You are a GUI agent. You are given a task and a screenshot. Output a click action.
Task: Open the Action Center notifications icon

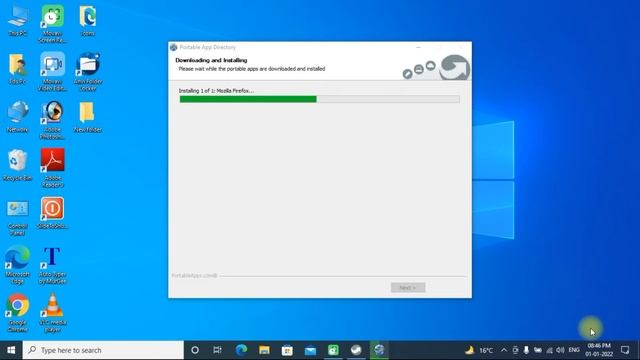pos(625,350)
